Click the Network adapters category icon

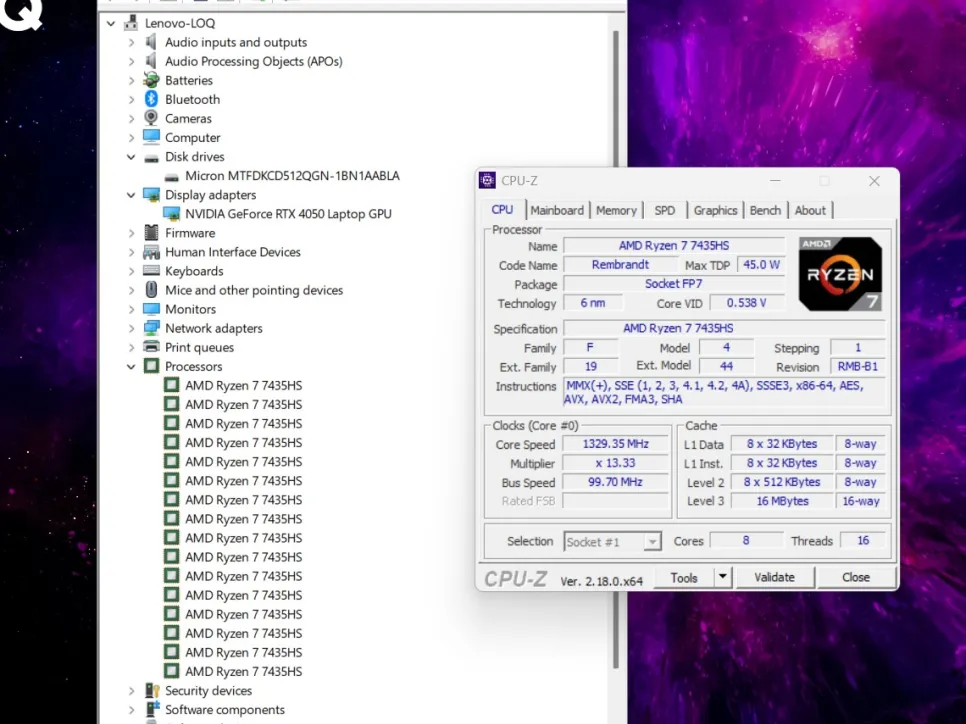pos(152,328)
